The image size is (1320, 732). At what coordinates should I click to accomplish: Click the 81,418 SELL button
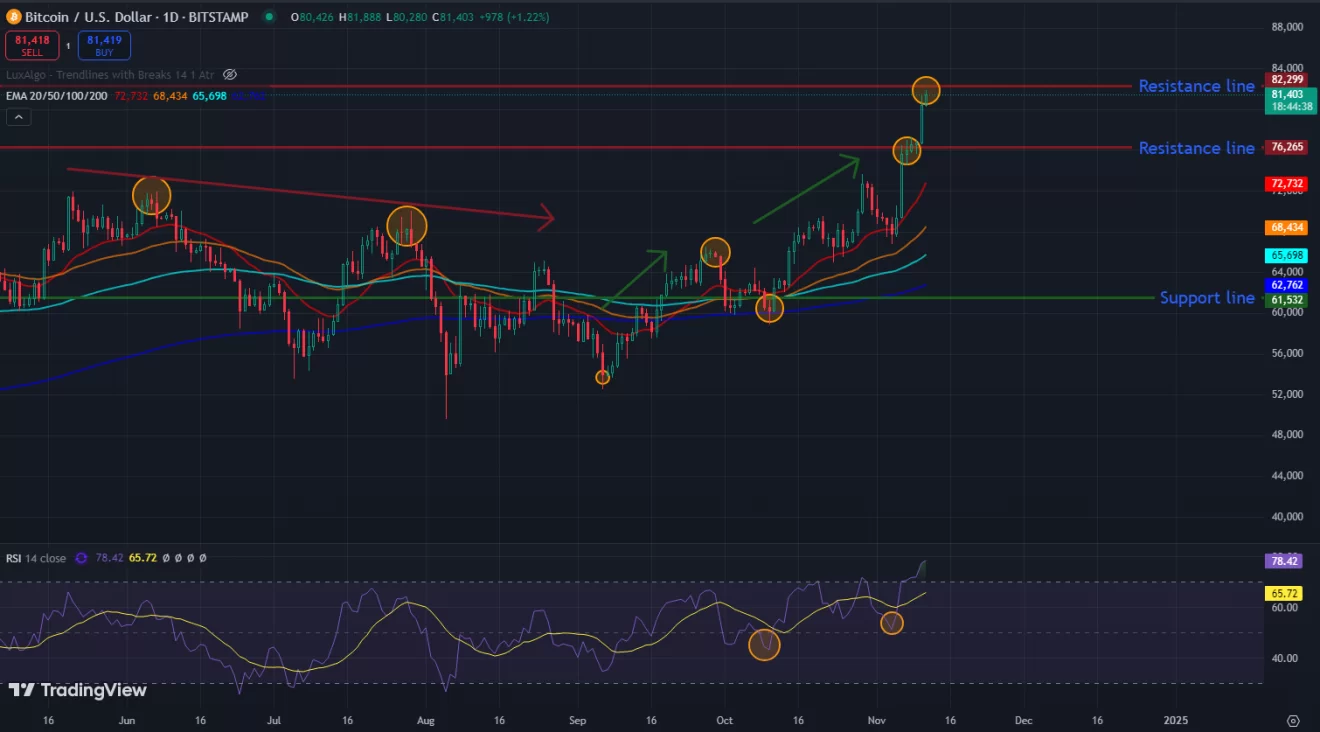point(31,45)
